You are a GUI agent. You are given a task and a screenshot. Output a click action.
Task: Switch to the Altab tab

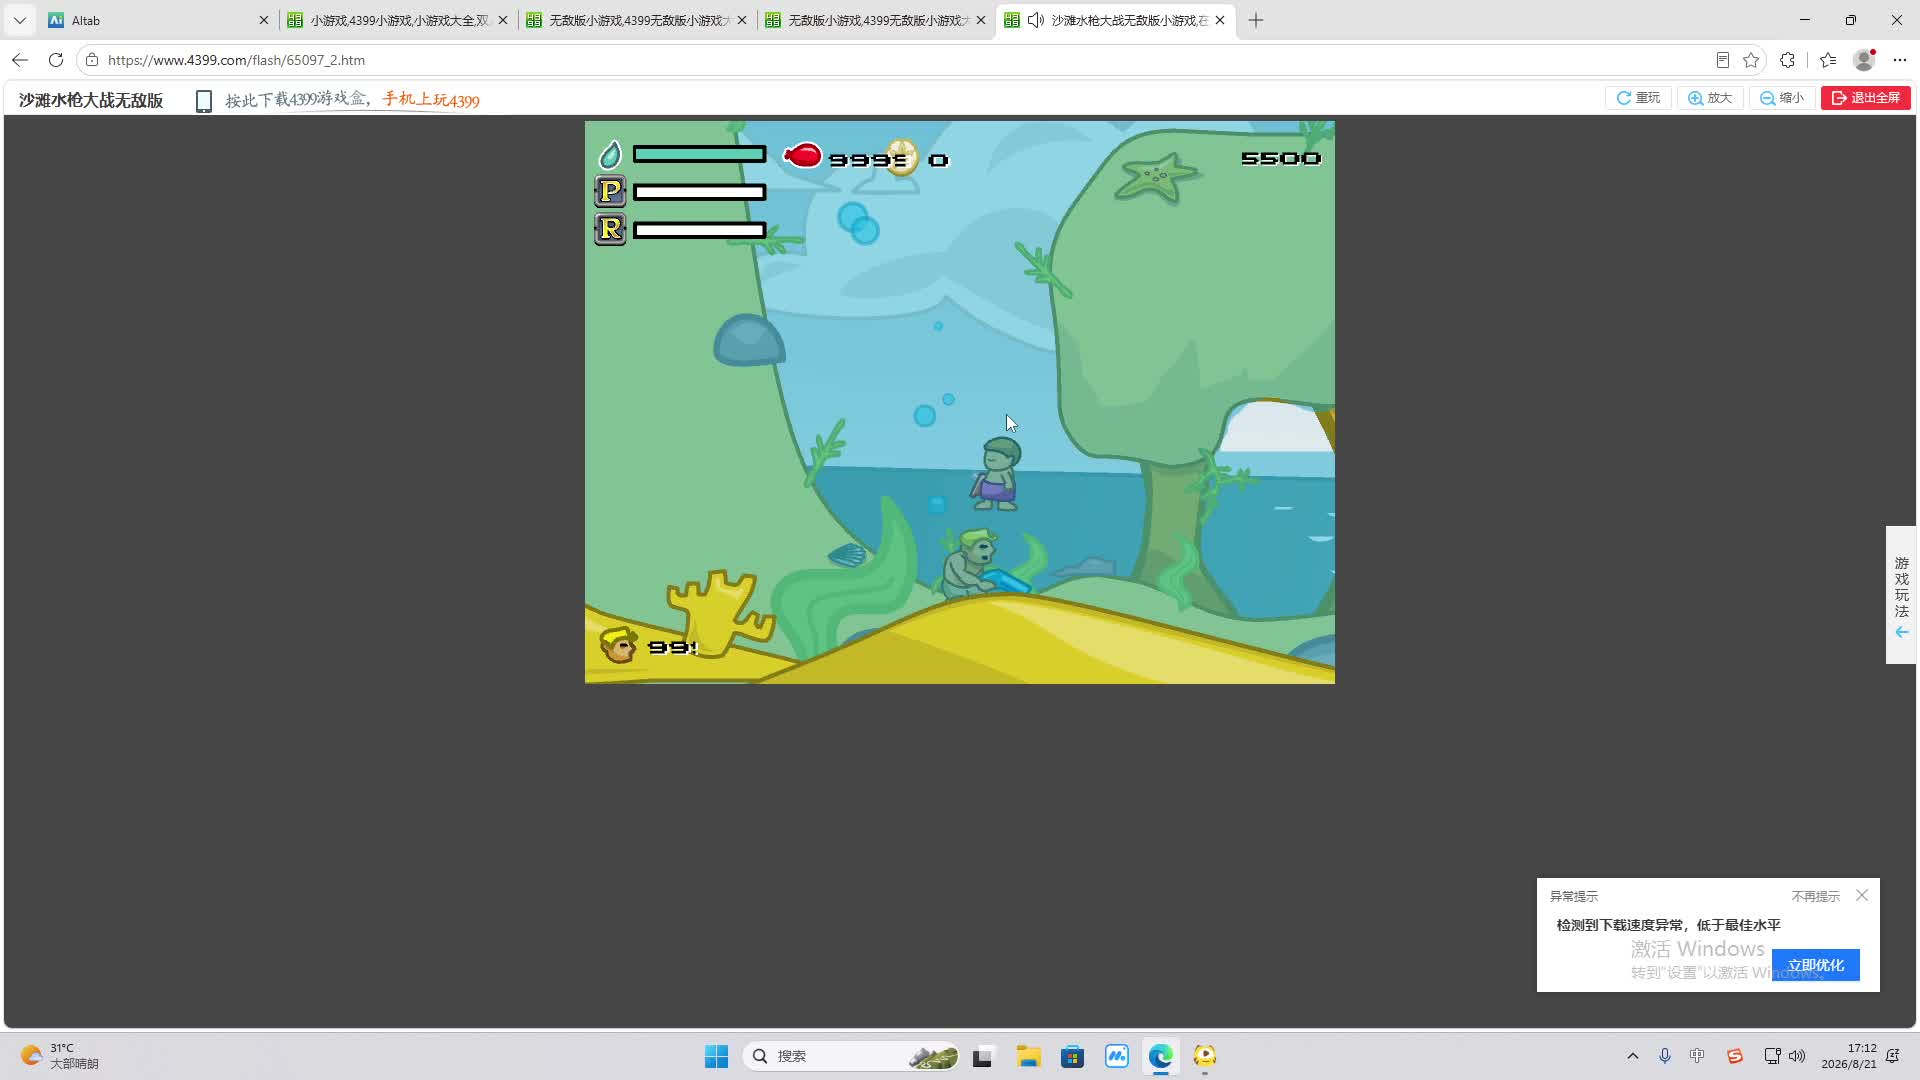[158, 20]
